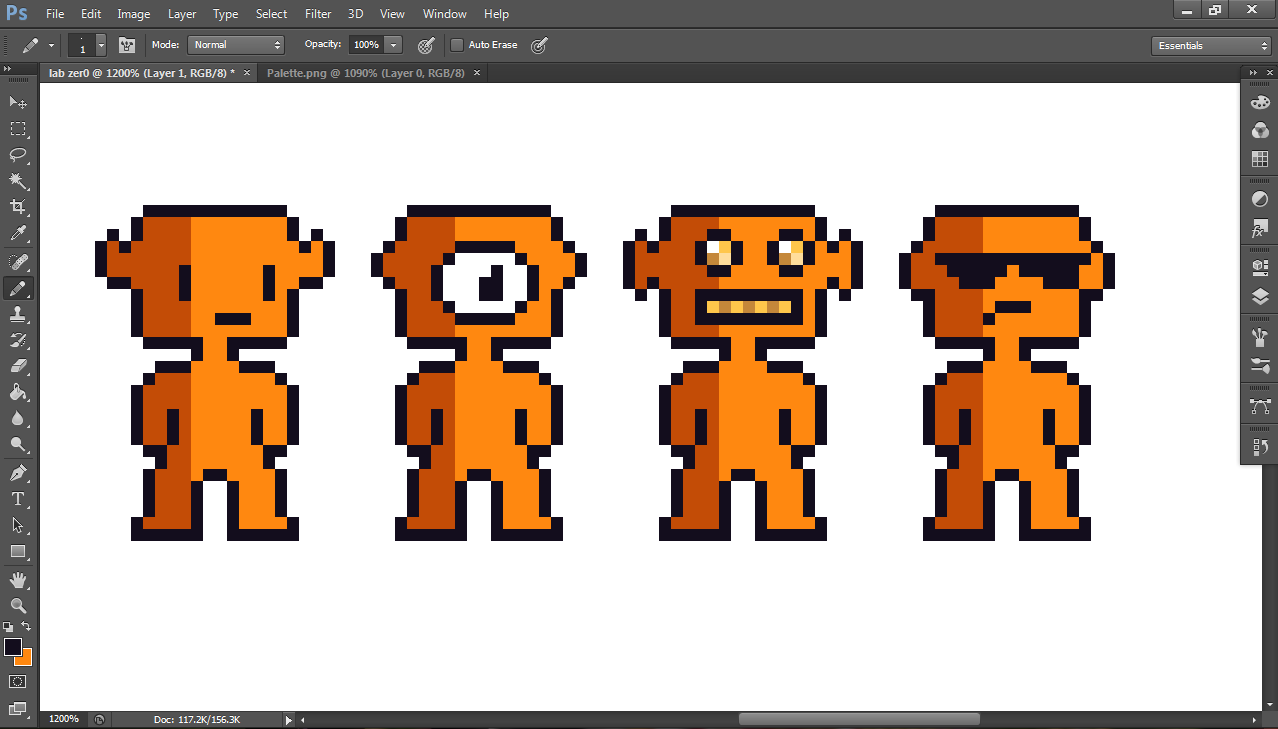This screenshot has width=1278, height=729.
Task: Open the Swatches panel grid icon
Action: click(x=1260, y=160)
